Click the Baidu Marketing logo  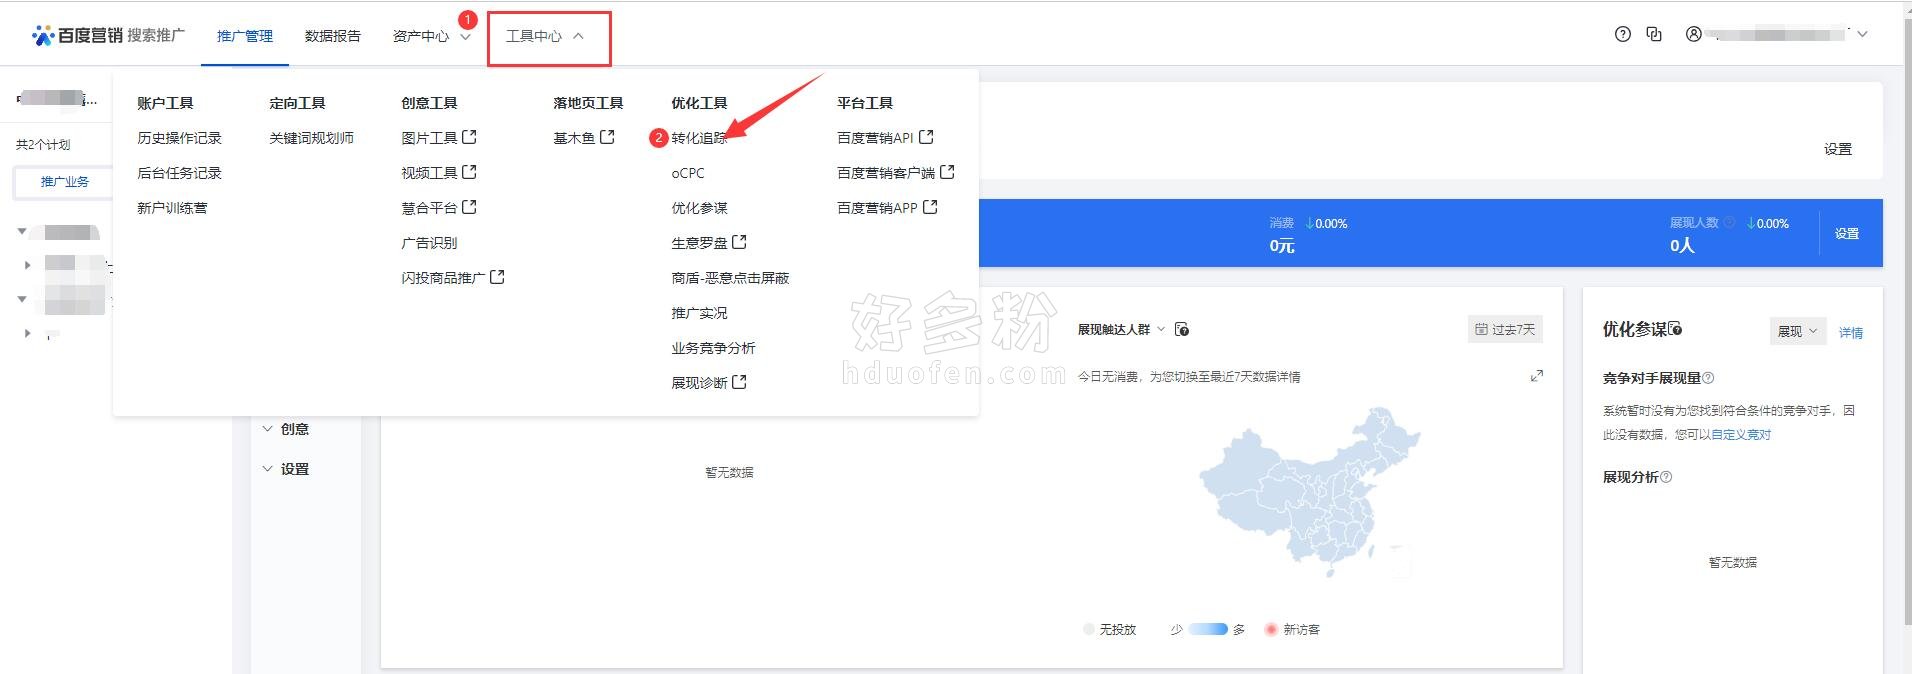tap(108, 36)
